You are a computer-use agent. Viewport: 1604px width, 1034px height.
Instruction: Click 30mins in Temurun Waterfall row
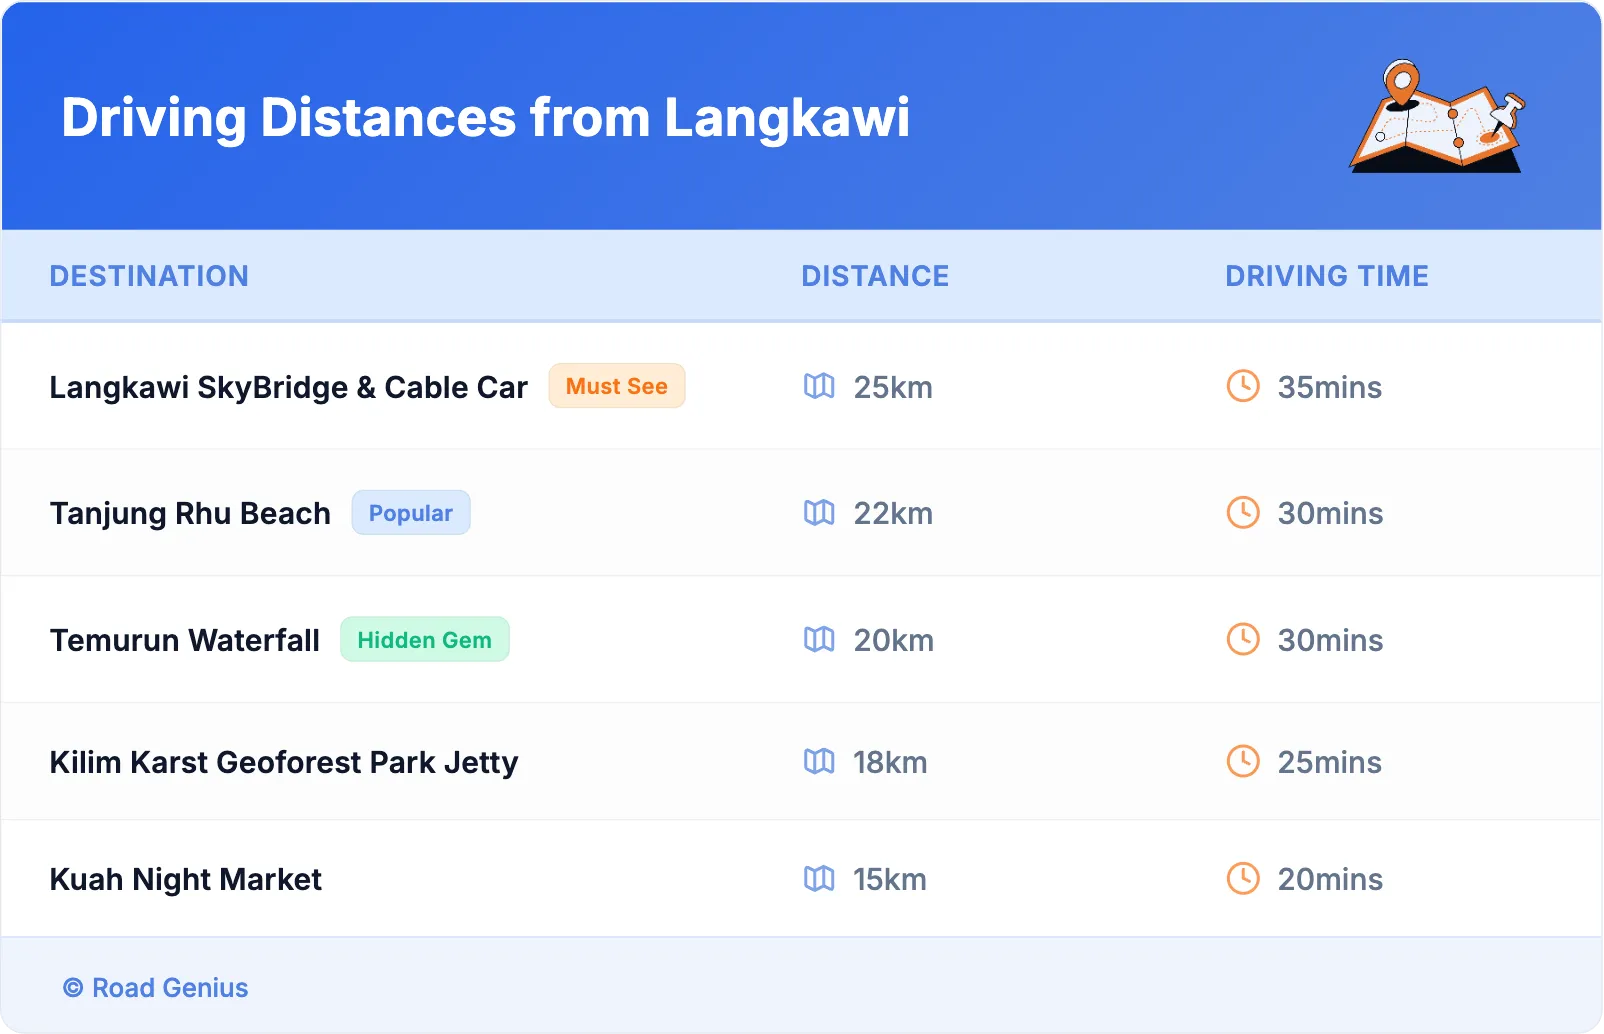(1331, 640)
